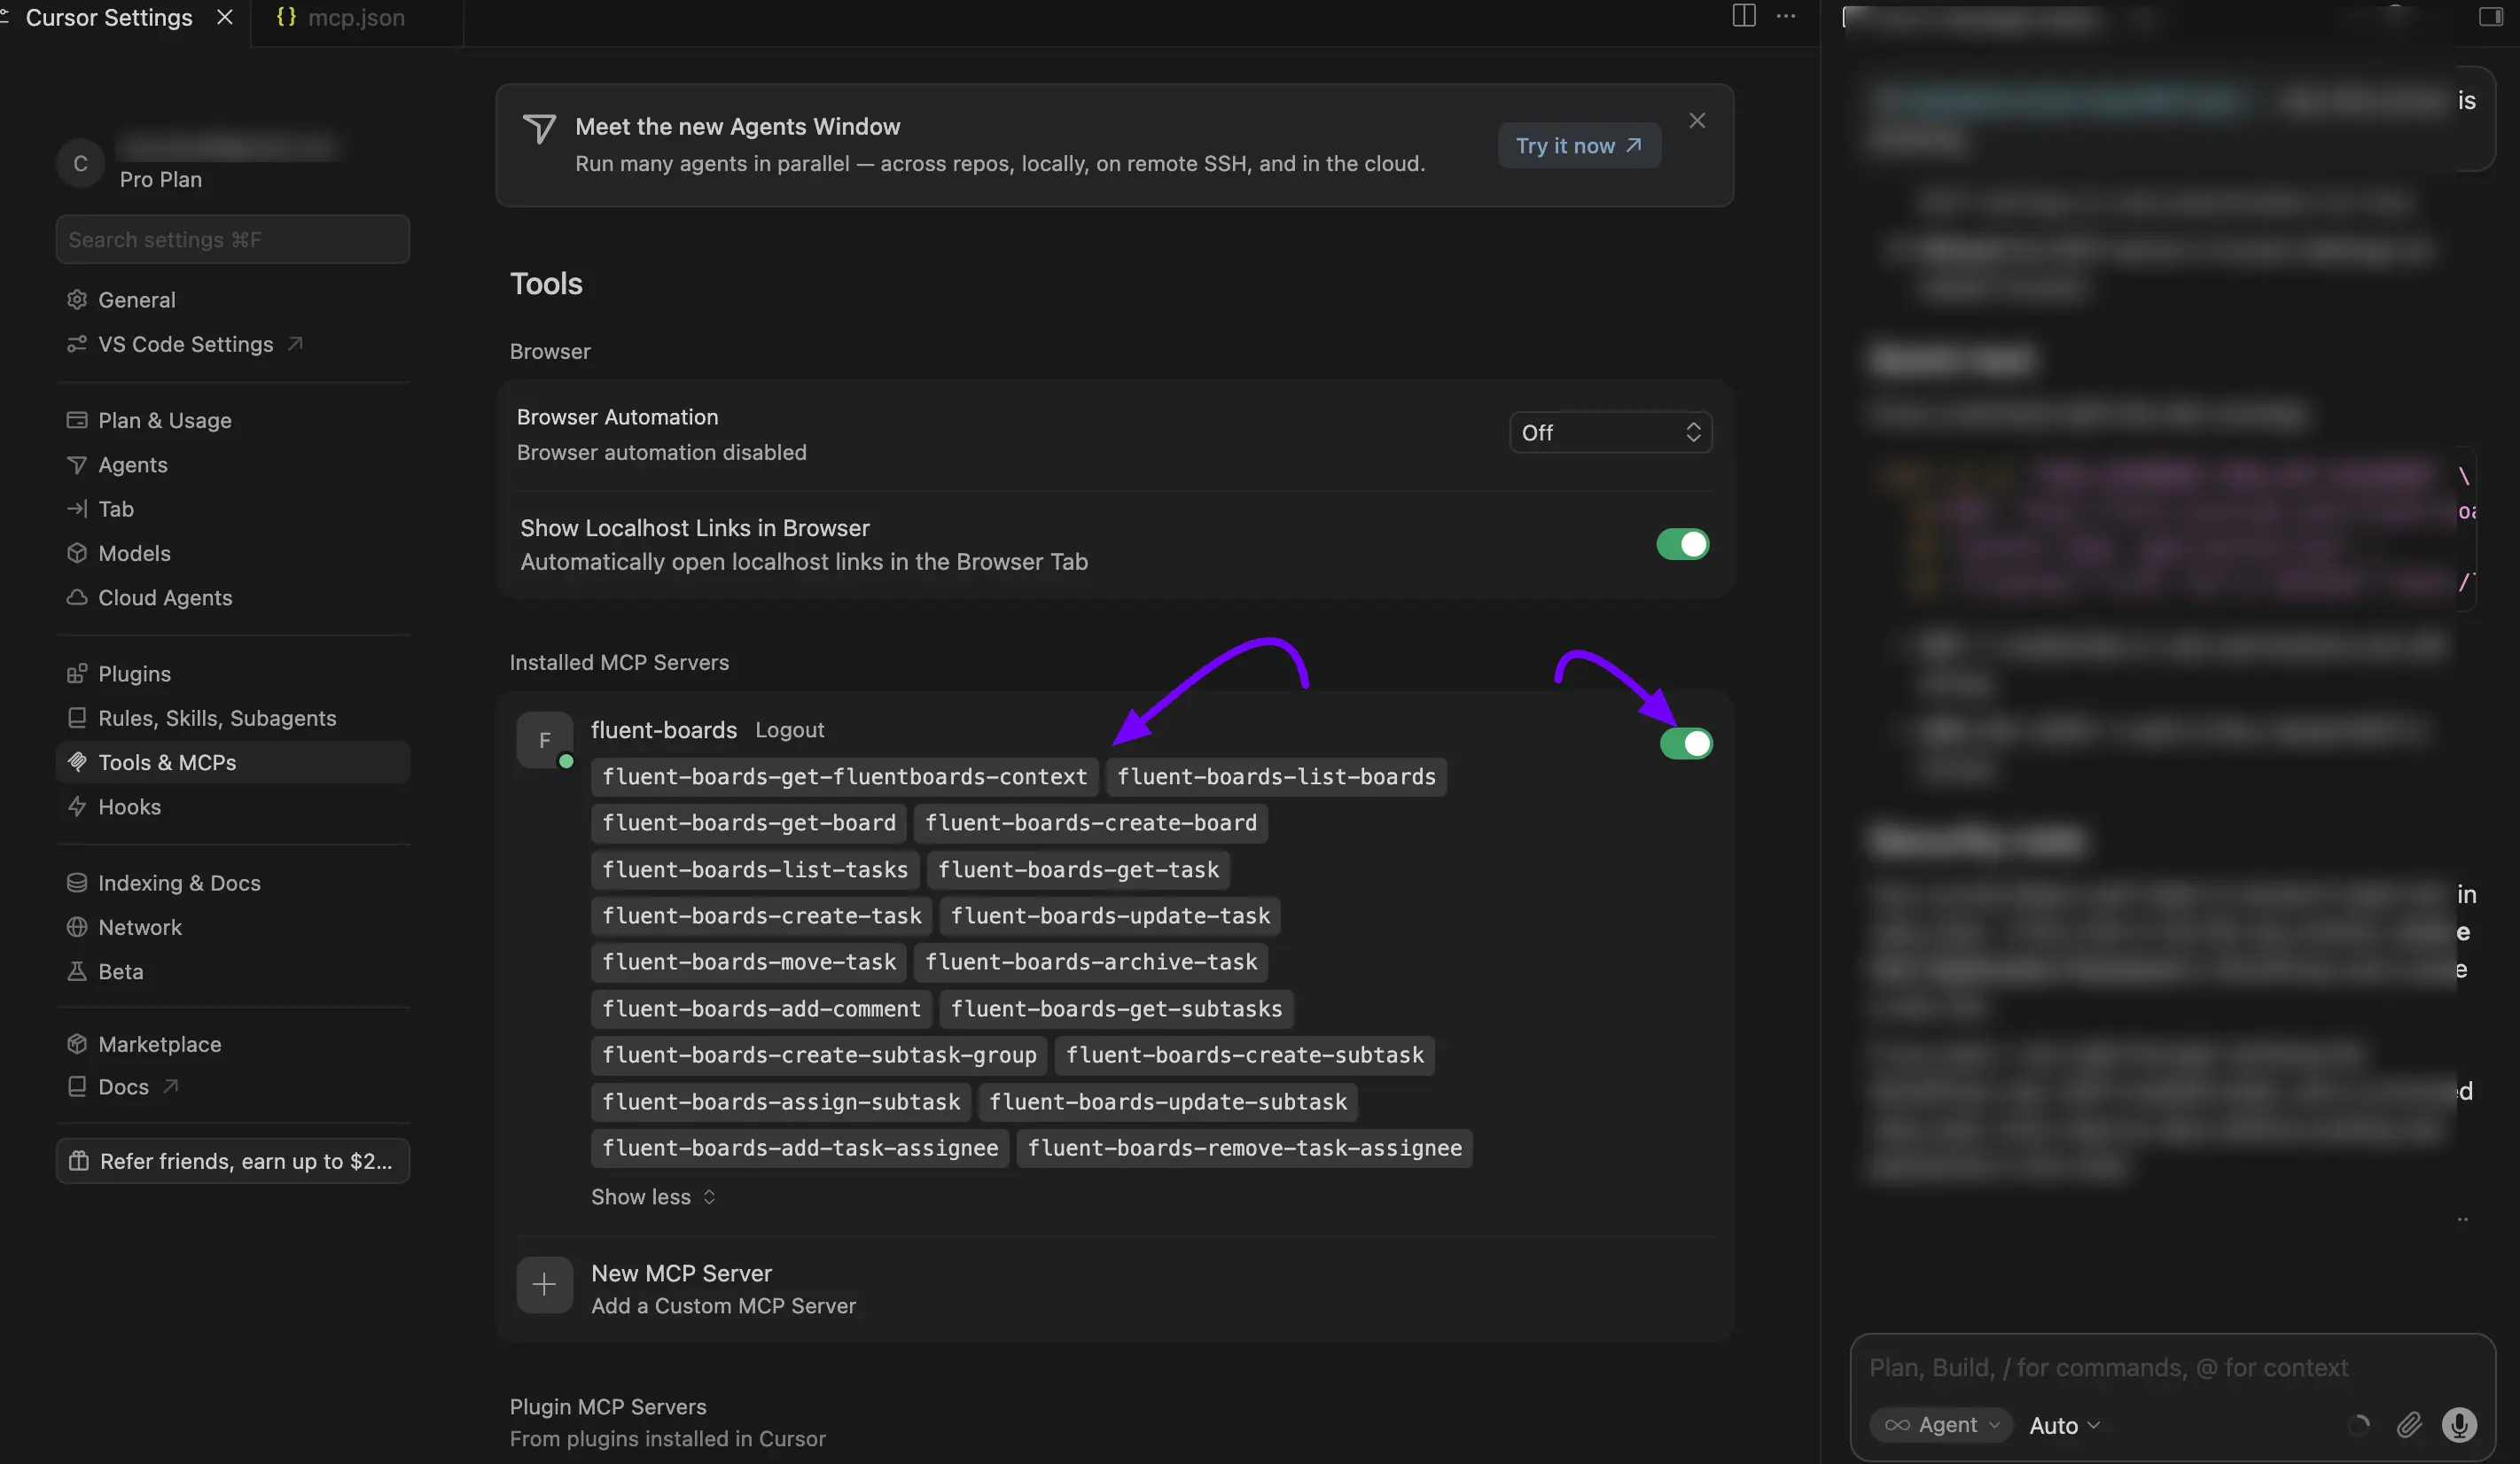The height and width of the screenshot is (1464, 2520).
Task: Open the Auto model dropdown
Action: click(2064, 1426)
